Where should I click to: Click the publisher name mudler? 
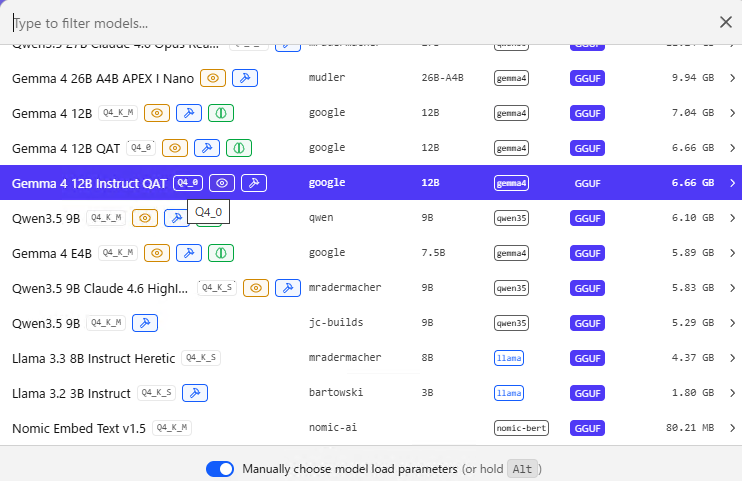click(x=327, y=77)
